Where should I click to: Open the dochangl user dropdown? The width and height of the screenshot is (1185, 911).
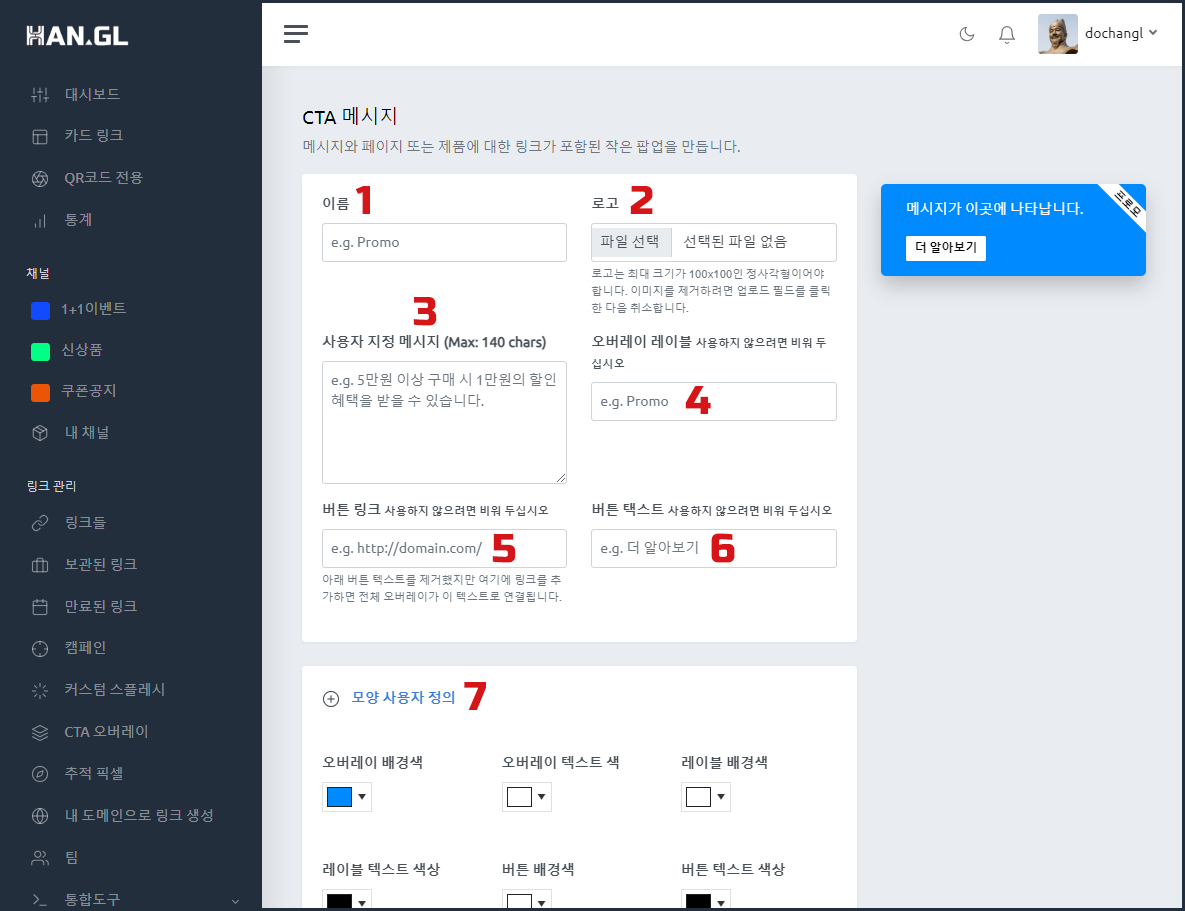click(1121, 33)
